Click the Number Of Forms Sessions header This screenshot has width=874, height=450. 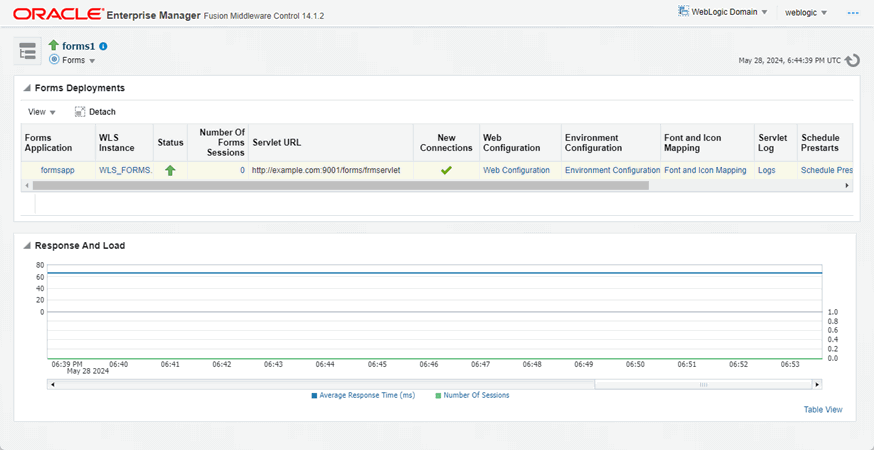pyautogui.click(x=218, y=143)
